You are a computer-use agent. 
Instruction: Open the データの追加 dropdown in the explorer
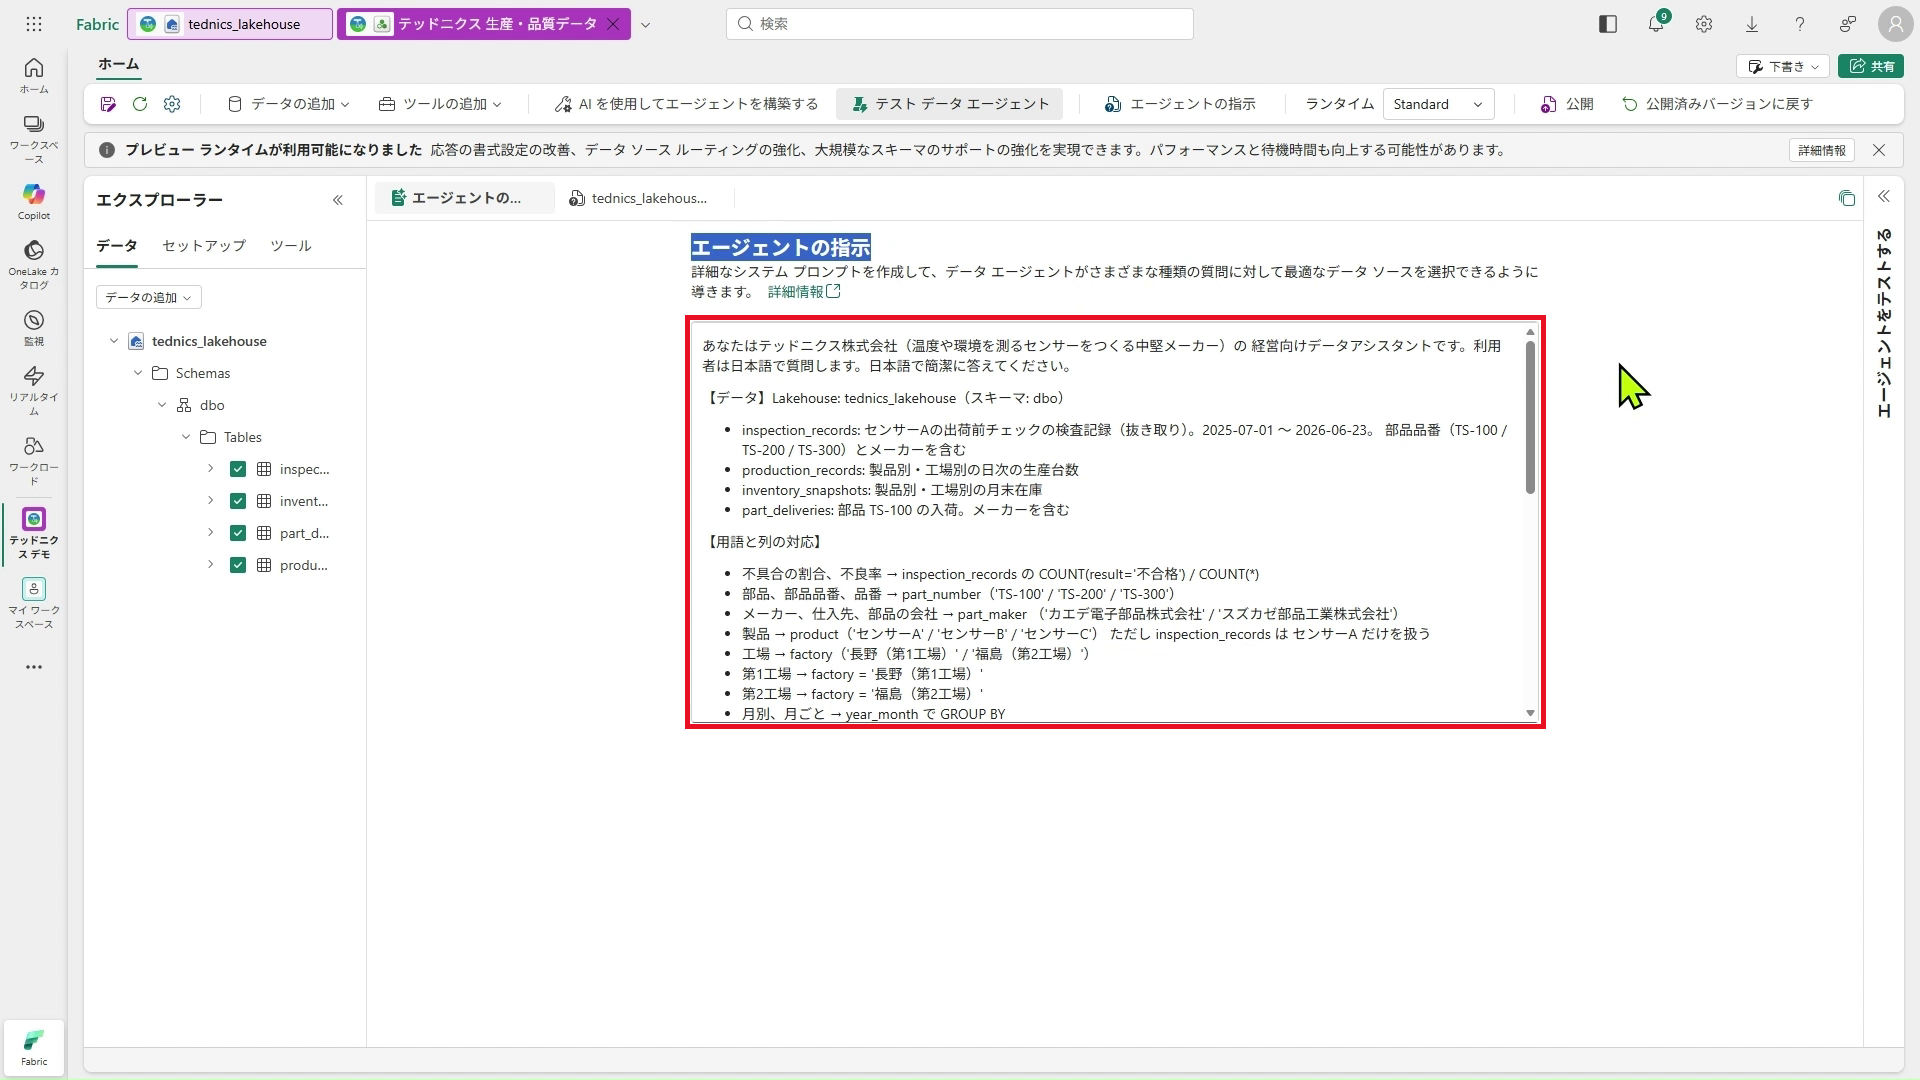coord(149,297)
